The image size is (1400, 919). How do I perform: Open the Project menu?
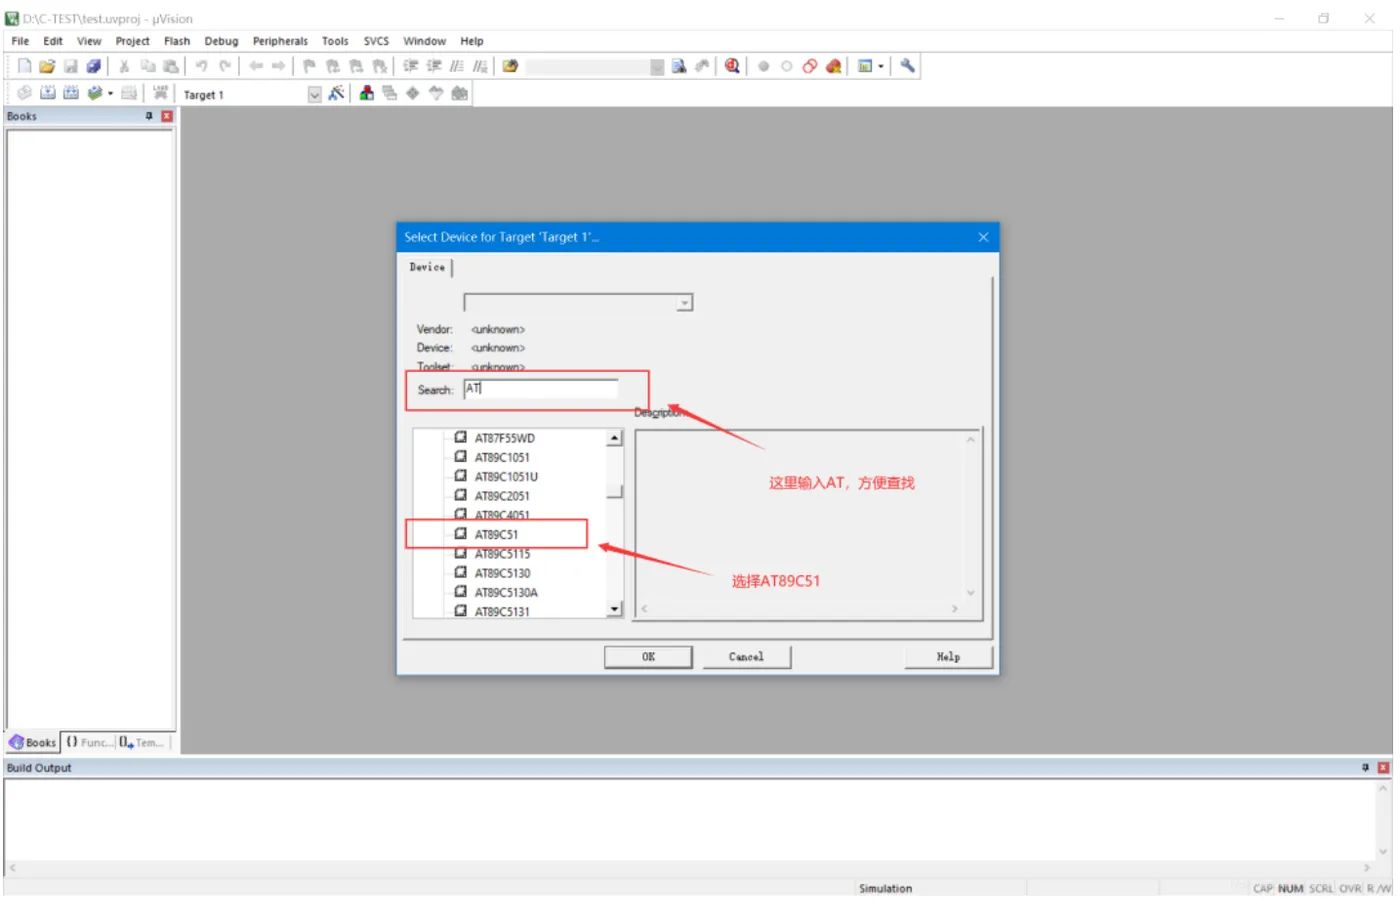132,41
